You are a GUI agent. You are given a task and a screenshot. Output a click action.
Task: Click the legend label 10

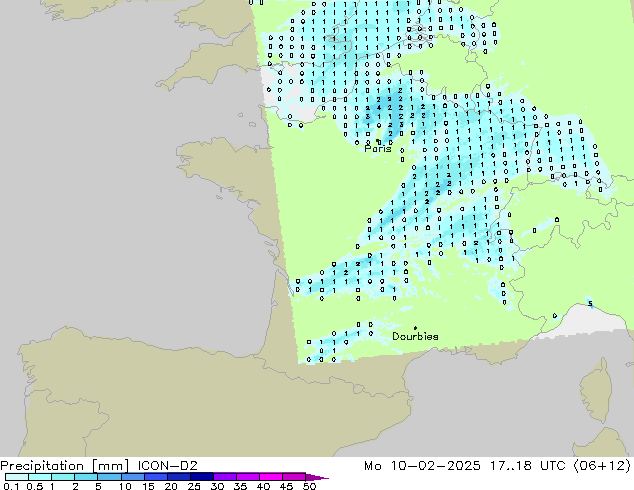125,486
